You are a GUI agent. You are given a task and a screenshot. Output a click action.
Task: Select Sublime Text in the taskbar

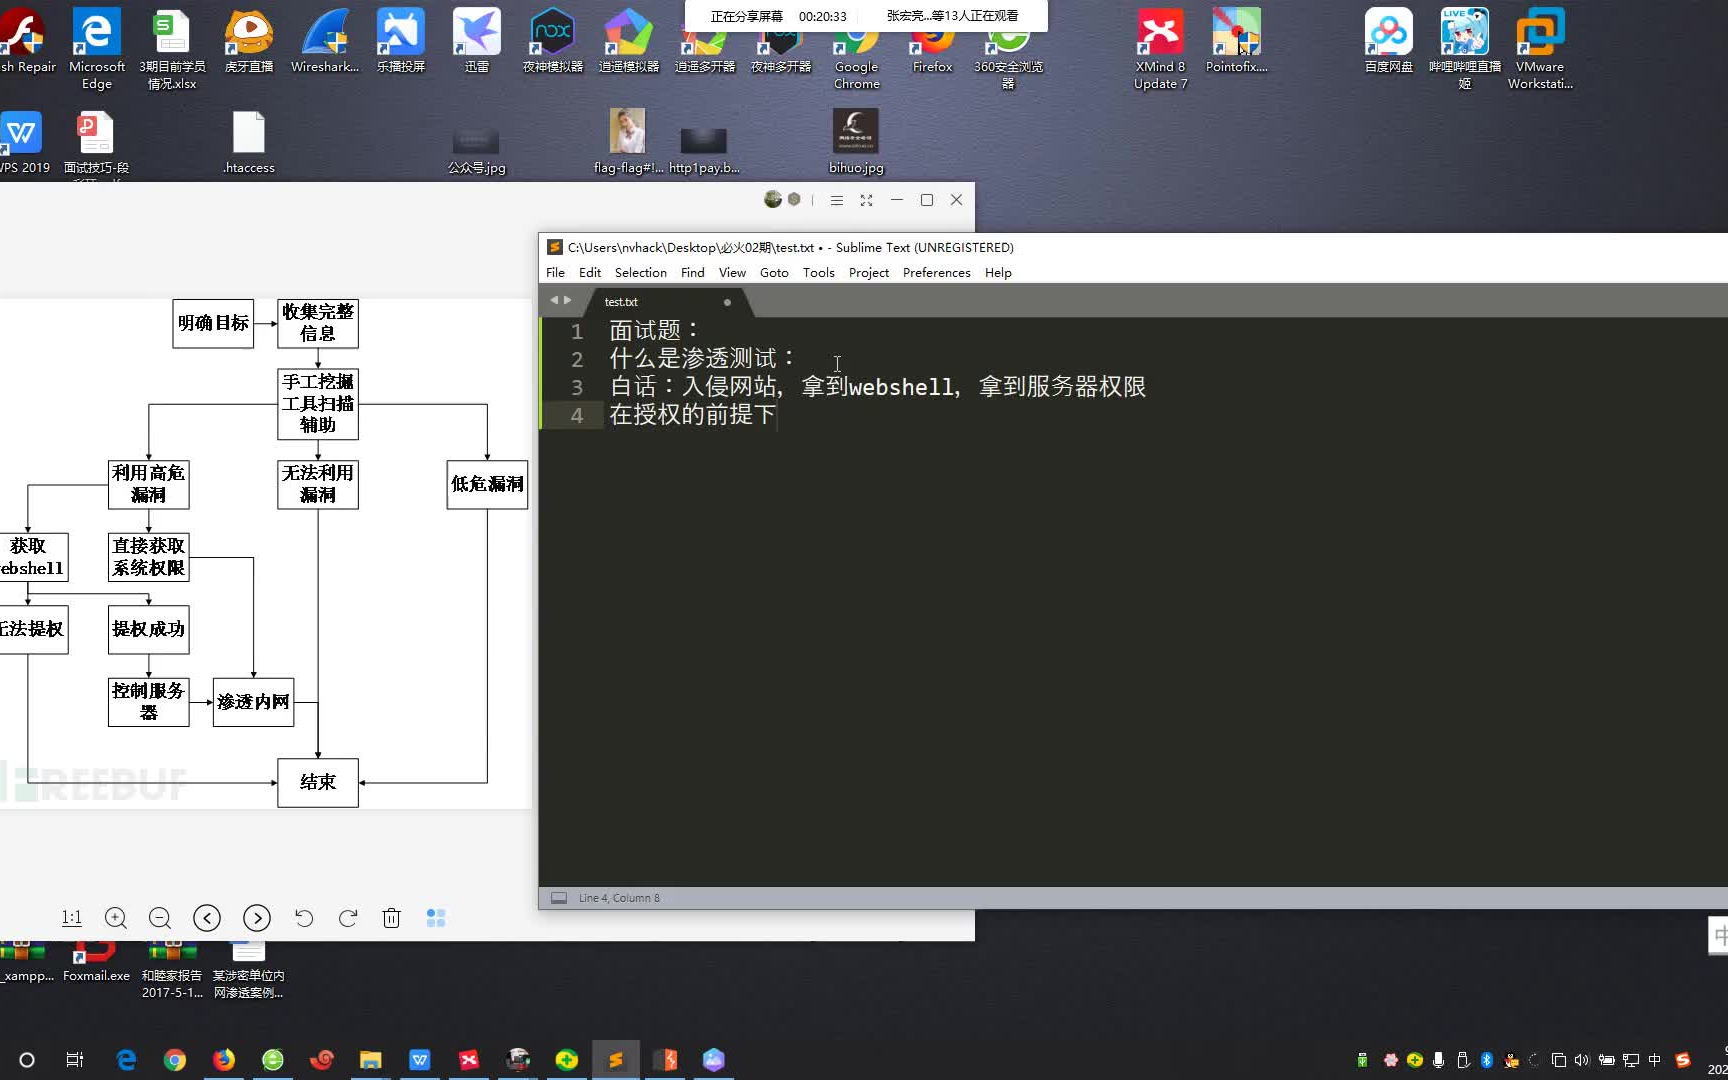pos(616,1059)
